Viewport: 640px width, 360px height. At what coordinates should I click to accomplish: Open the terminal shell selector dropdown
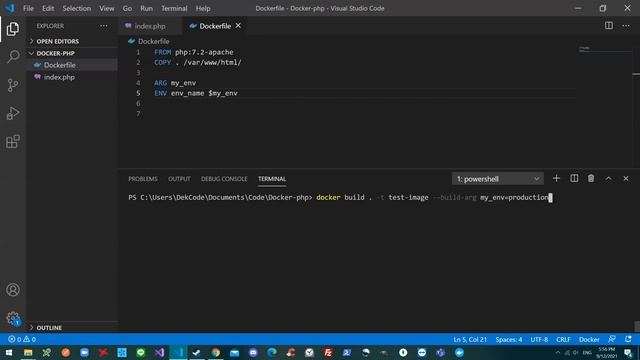[498, 179]
